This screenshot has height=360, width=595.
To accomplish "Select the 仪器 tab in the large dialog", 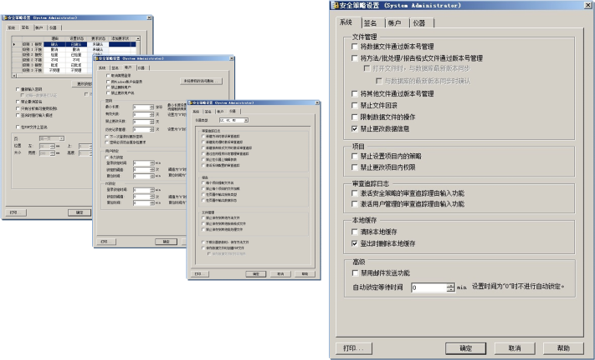I will [419, 23].
